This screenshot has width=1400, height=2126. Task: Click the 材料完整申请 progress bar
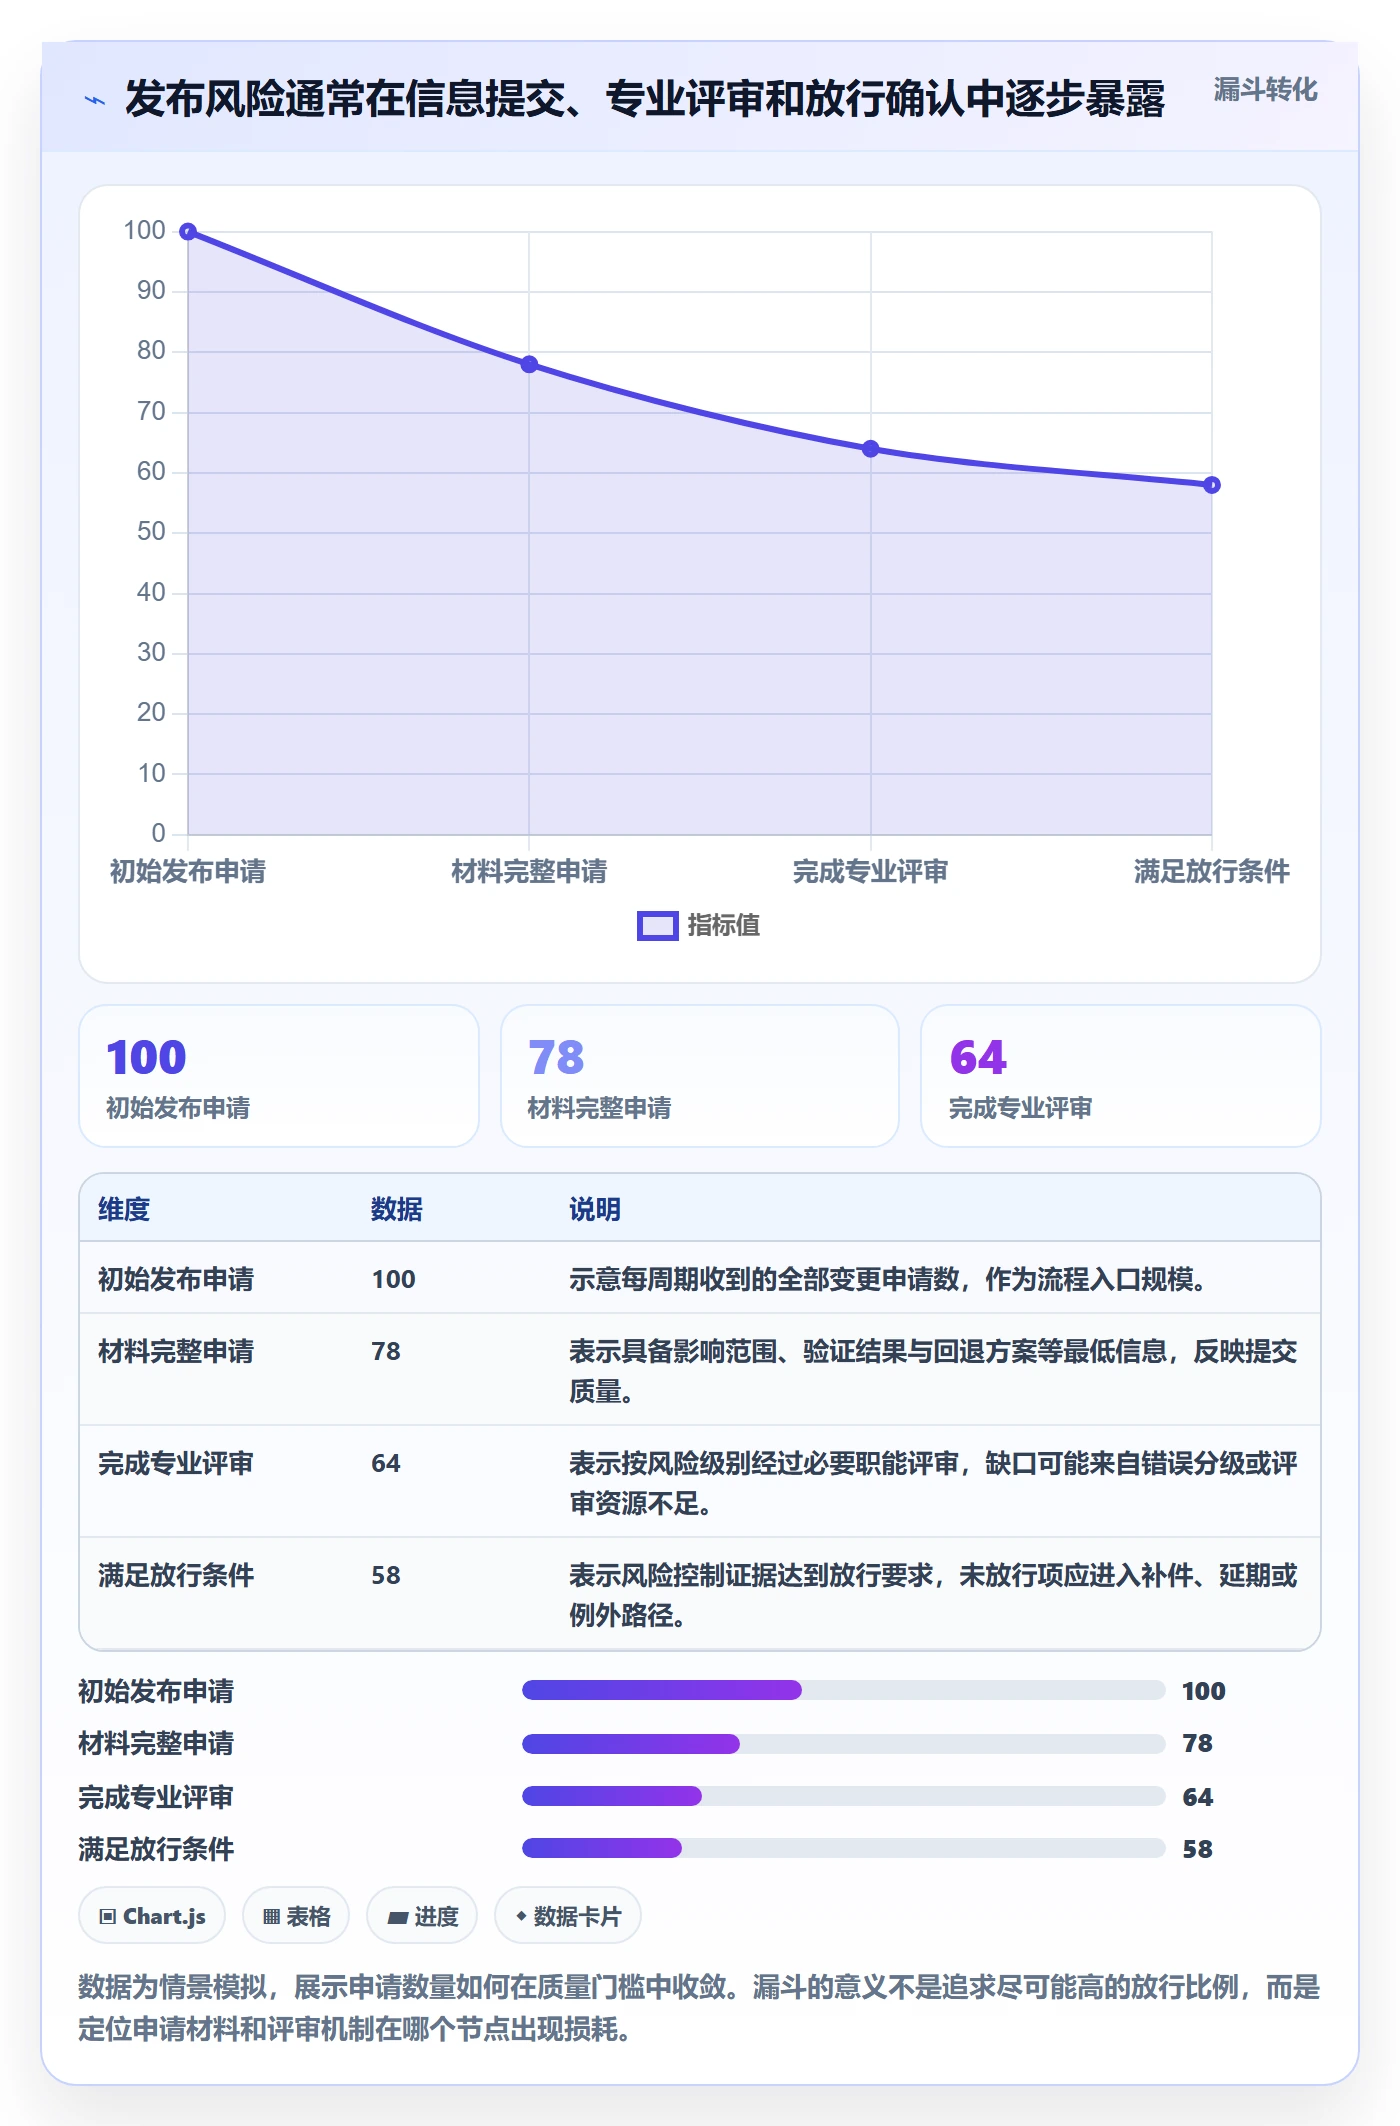point(843,1744)
